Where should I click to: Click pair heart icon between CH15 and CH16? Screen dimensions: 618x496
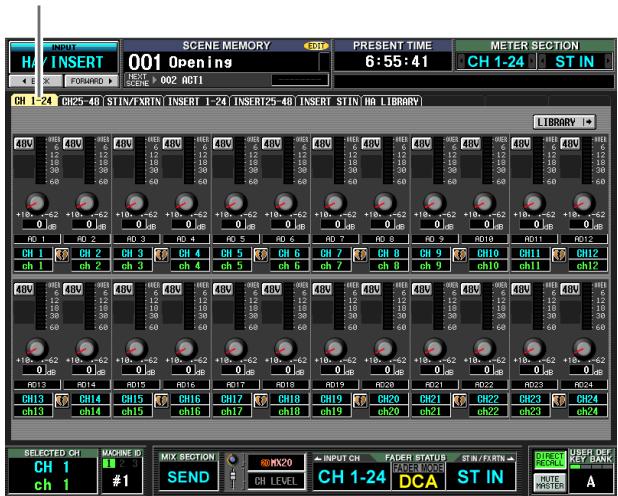(x=161, y=401)
